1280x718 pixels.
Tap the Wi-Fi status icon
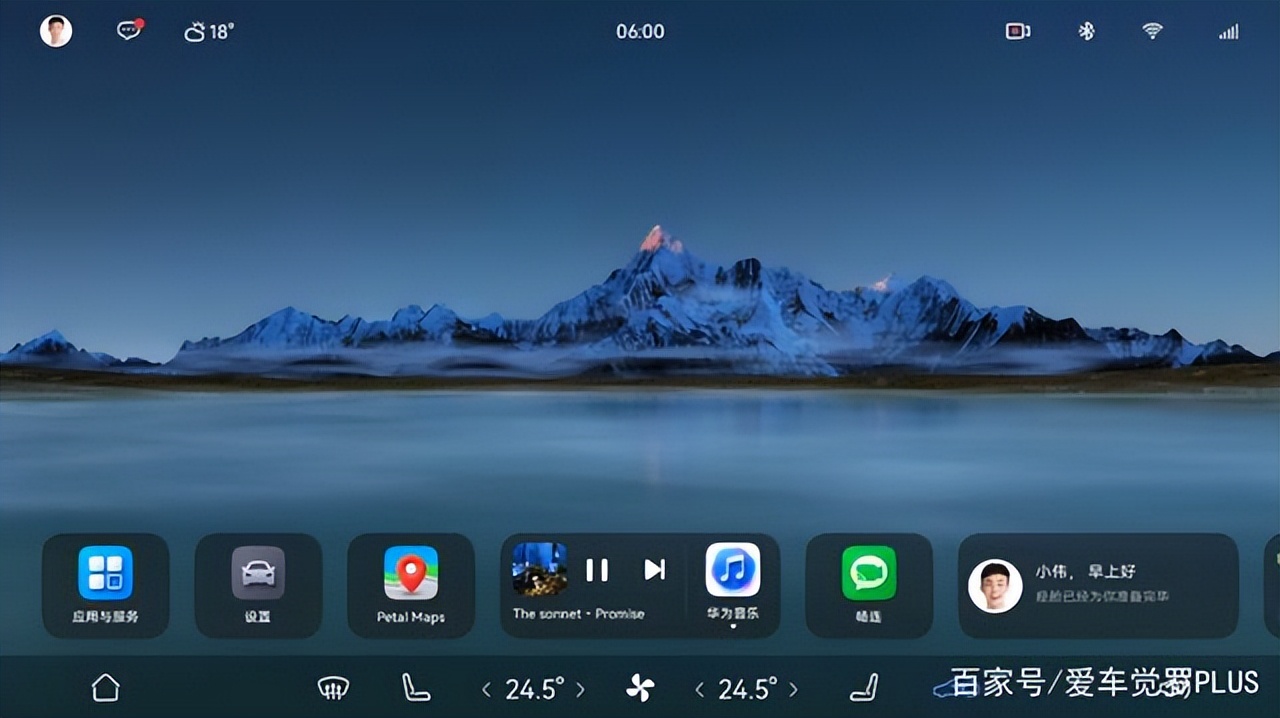pyautogui.click(x=1153, y=31)
